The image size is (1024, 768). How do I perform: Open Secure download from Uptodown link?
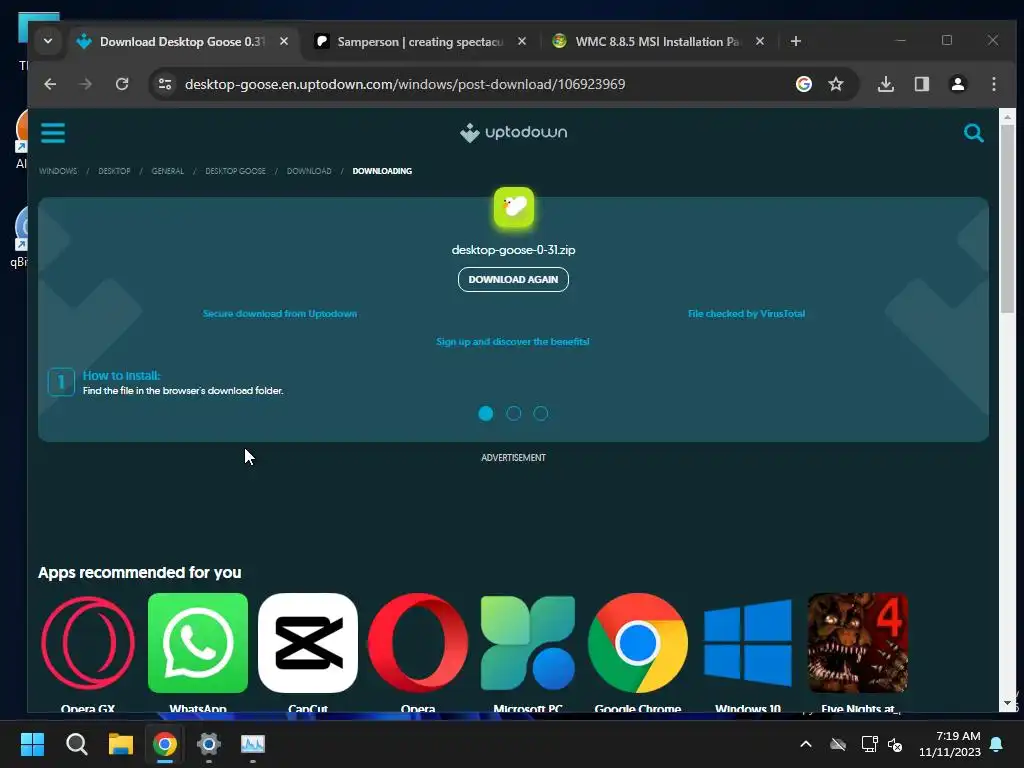pyautogui.click(x=280, y=313)
